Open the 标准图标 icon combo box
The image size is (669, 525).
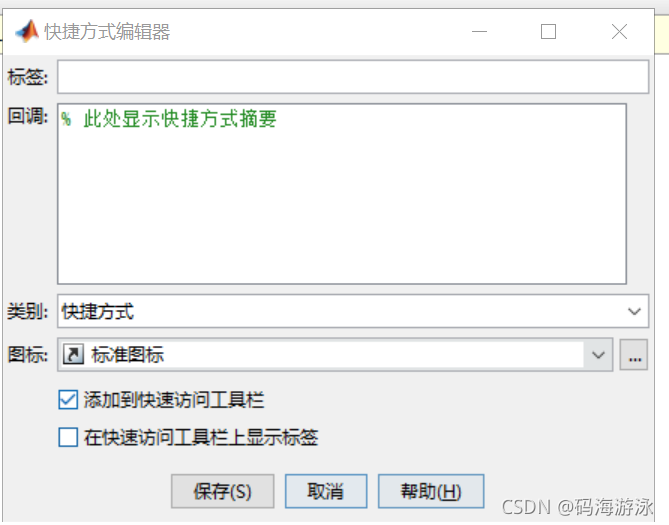(335, 355)
